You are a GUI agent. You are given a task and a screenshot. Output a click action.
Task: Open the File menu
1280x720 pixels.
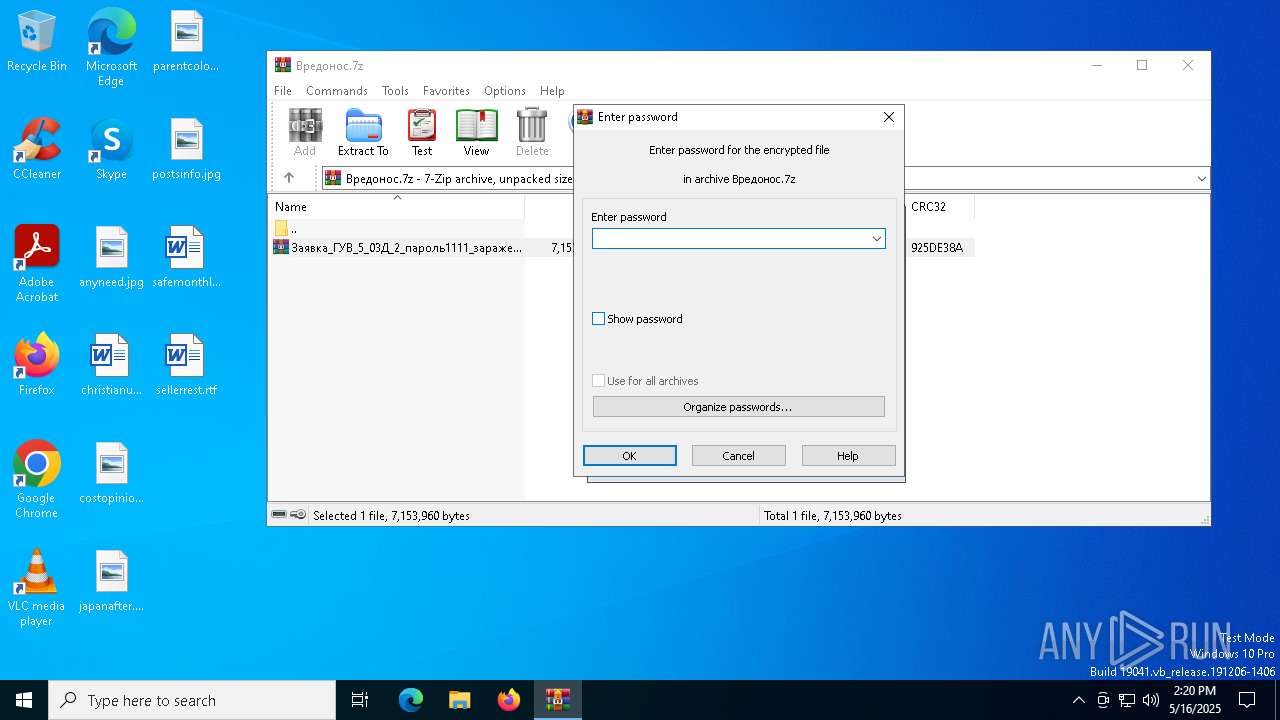[x=283, y=91]
